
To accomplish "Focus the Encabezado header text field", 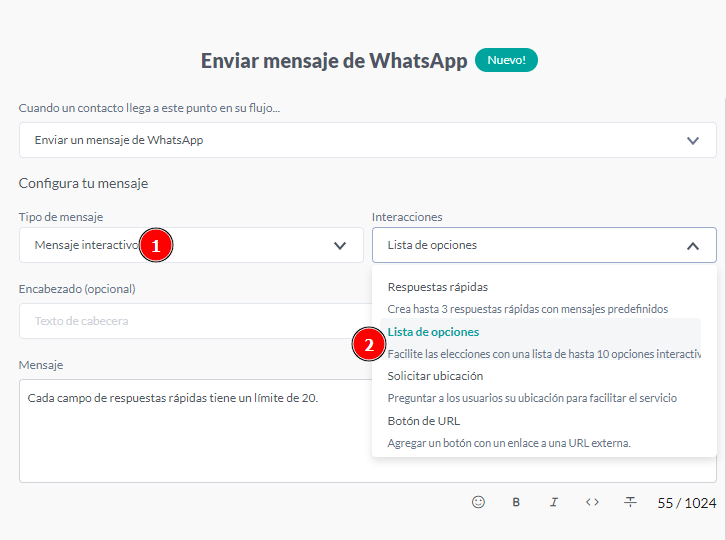I will (x=190, y=321).
